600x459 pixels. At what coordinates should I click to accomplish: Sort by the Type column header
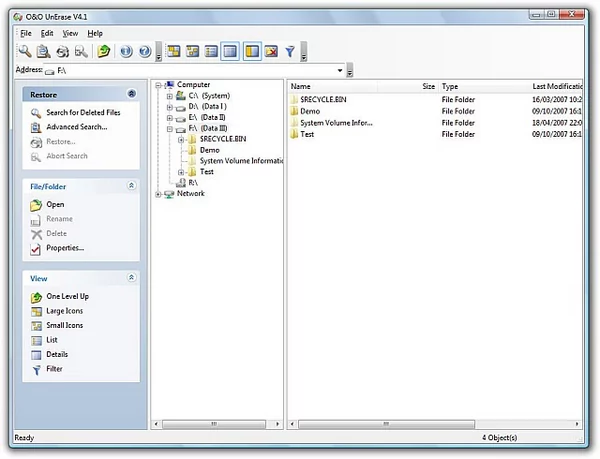click(x=484, y=86)
